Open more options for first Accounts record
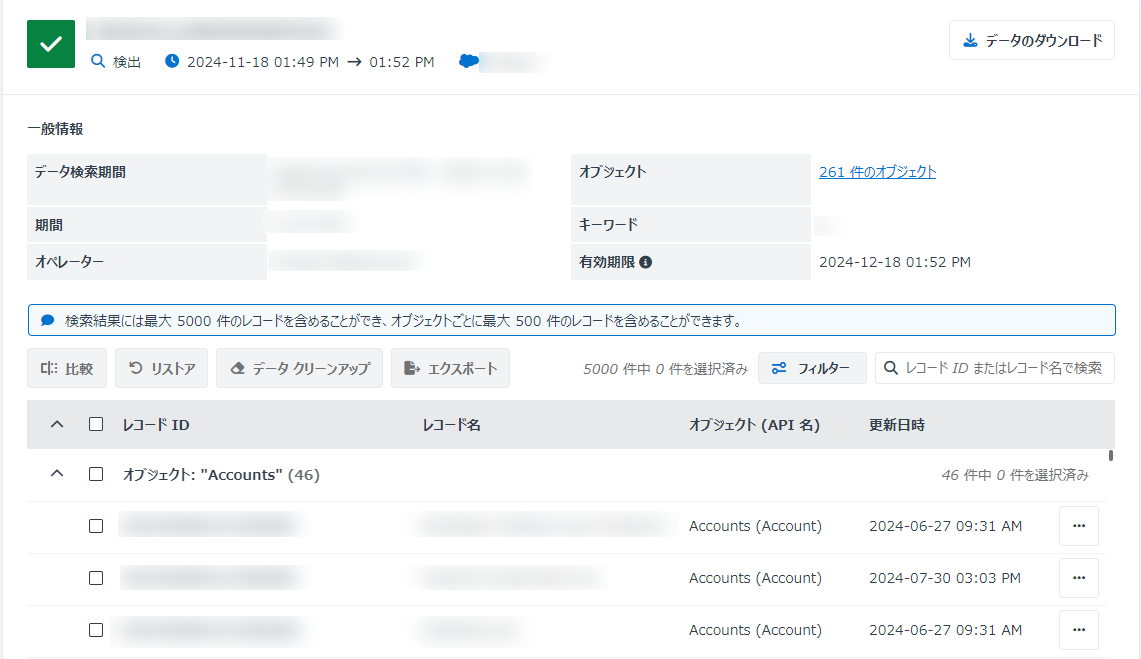This screenshot has width=1141, height=659. tap(1078, 526)
